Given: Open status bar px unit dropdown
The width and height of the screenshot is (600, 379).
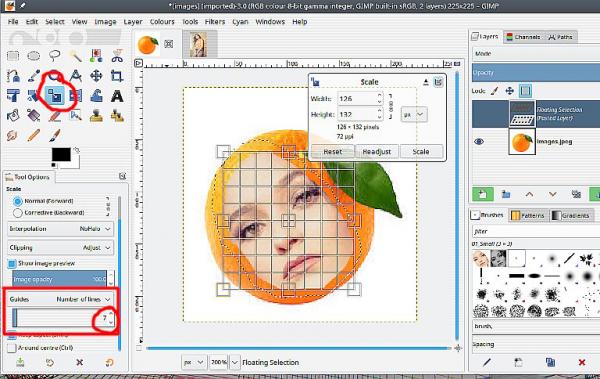Looking at the screenshot, I should pos(194,362).
